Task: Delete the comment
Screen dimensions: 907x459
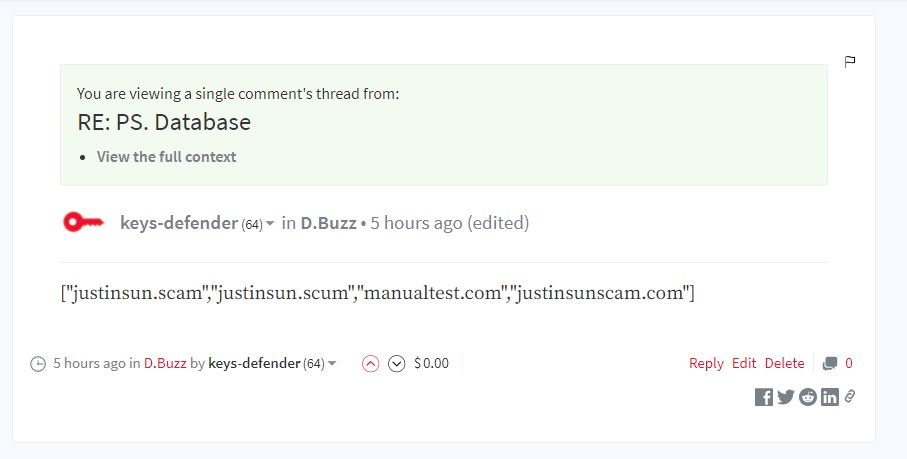Action: coord(784,364)
